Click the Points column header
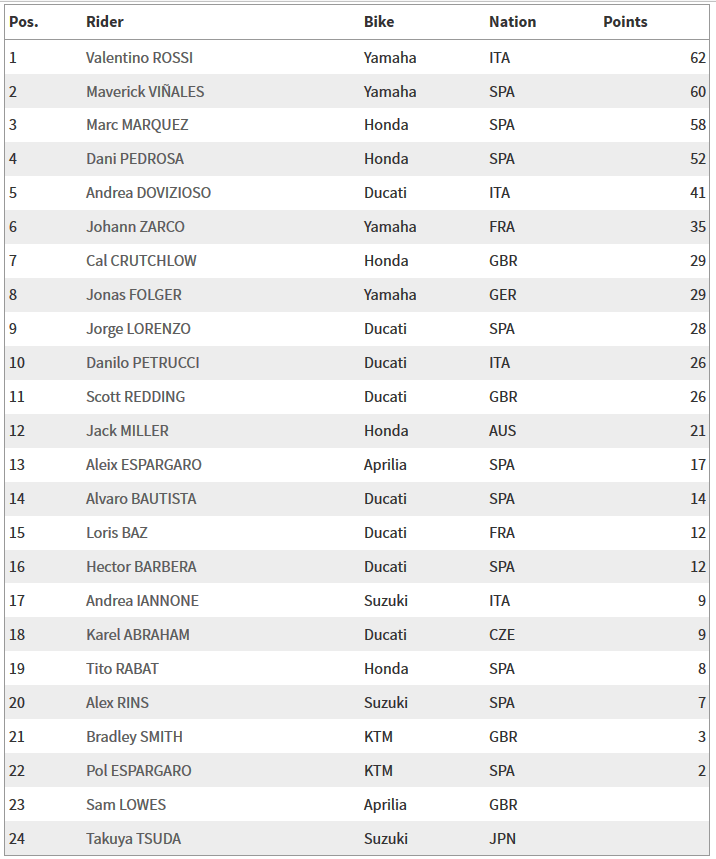This screenshot has height=859, width=716. (x=625, y=22)
